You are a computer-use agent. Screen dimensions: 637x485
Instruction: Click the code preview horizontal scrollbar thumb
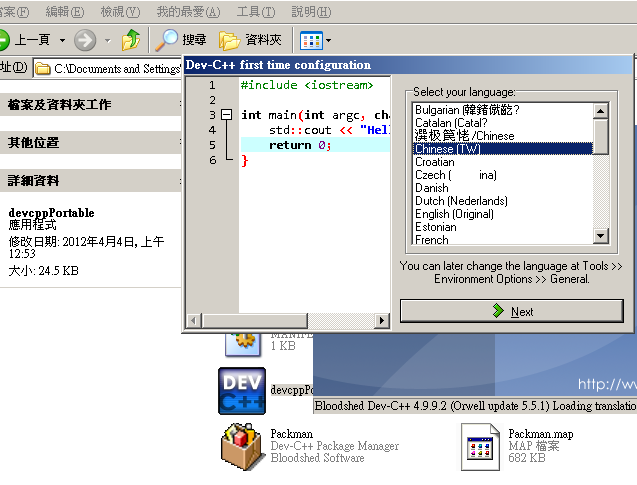255,320
